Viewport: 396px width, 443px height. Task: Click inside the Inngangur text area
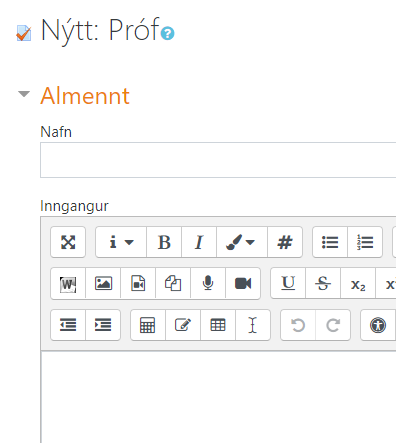[219, 397]
